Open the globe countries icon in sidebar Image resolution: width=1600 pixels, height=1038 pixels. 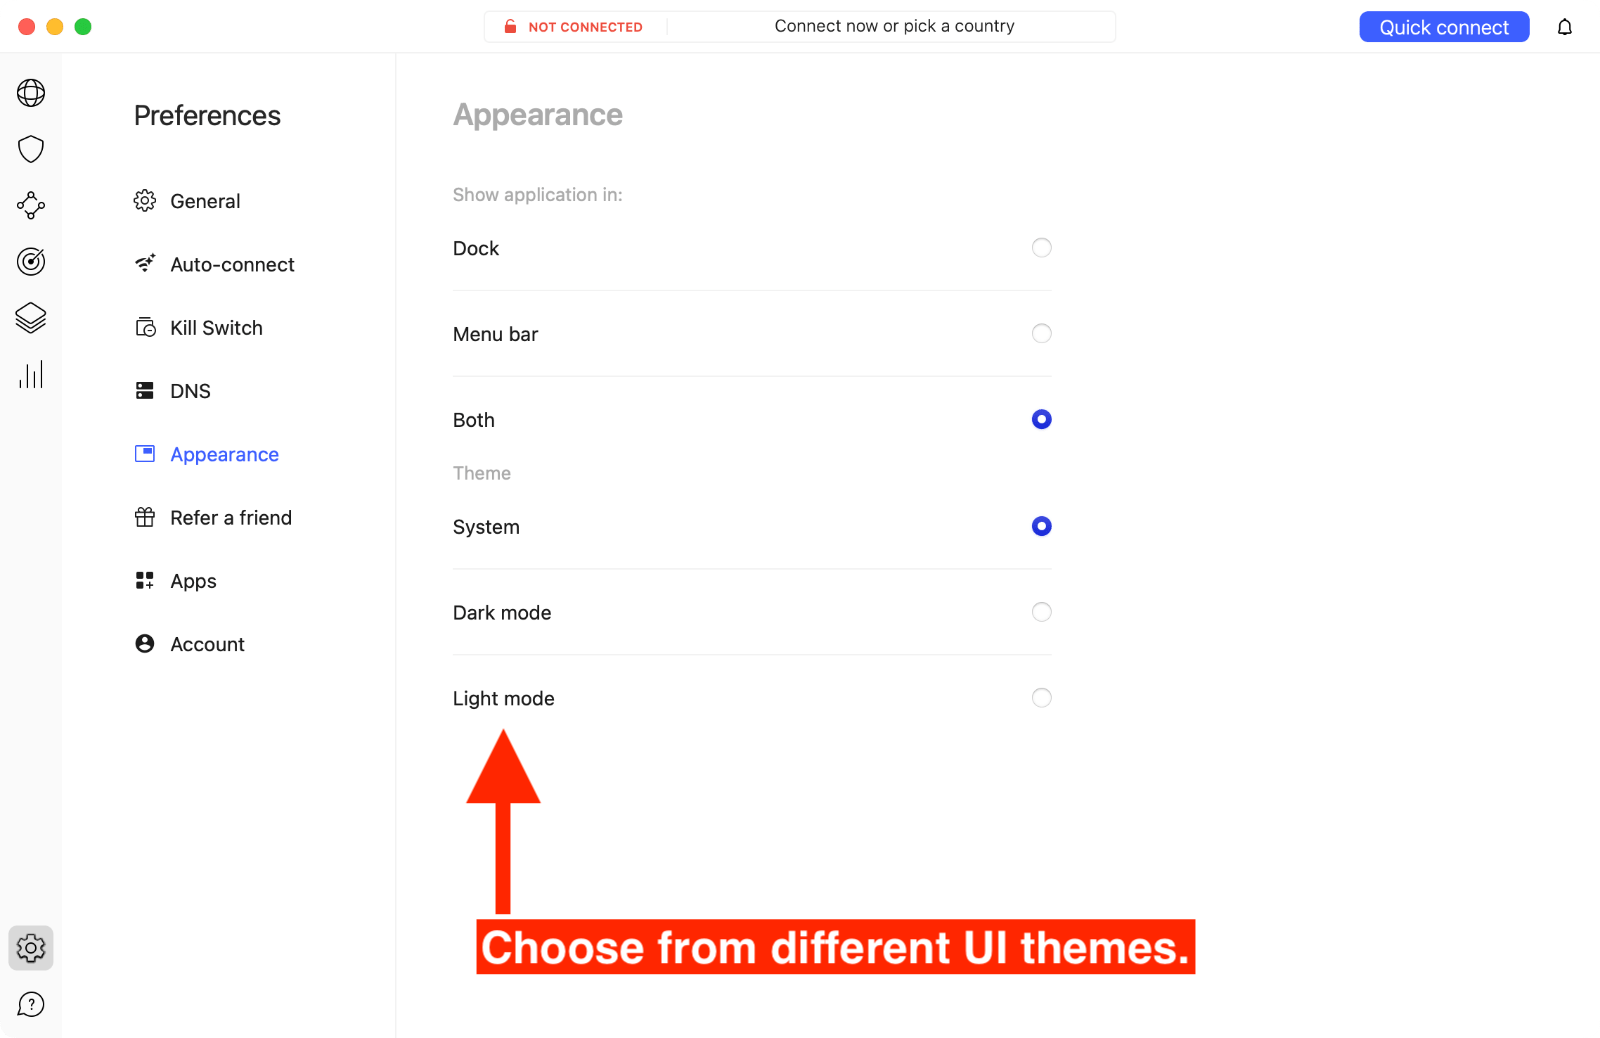(x=31, y=93)
